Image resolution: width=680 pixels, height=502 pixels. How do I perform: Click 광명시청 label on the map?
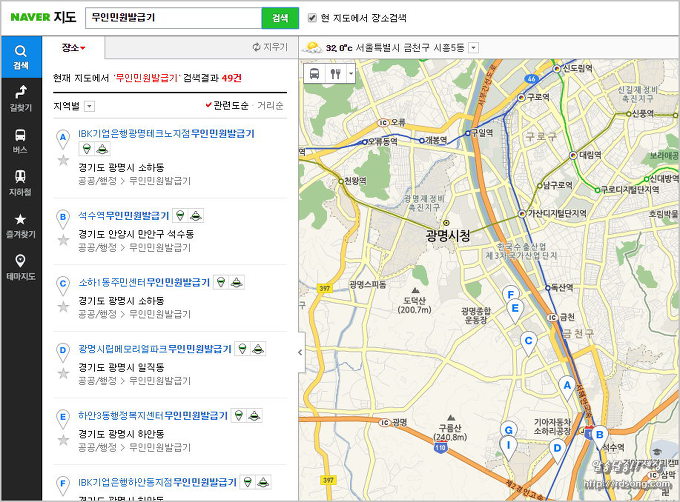coord(448,236)
